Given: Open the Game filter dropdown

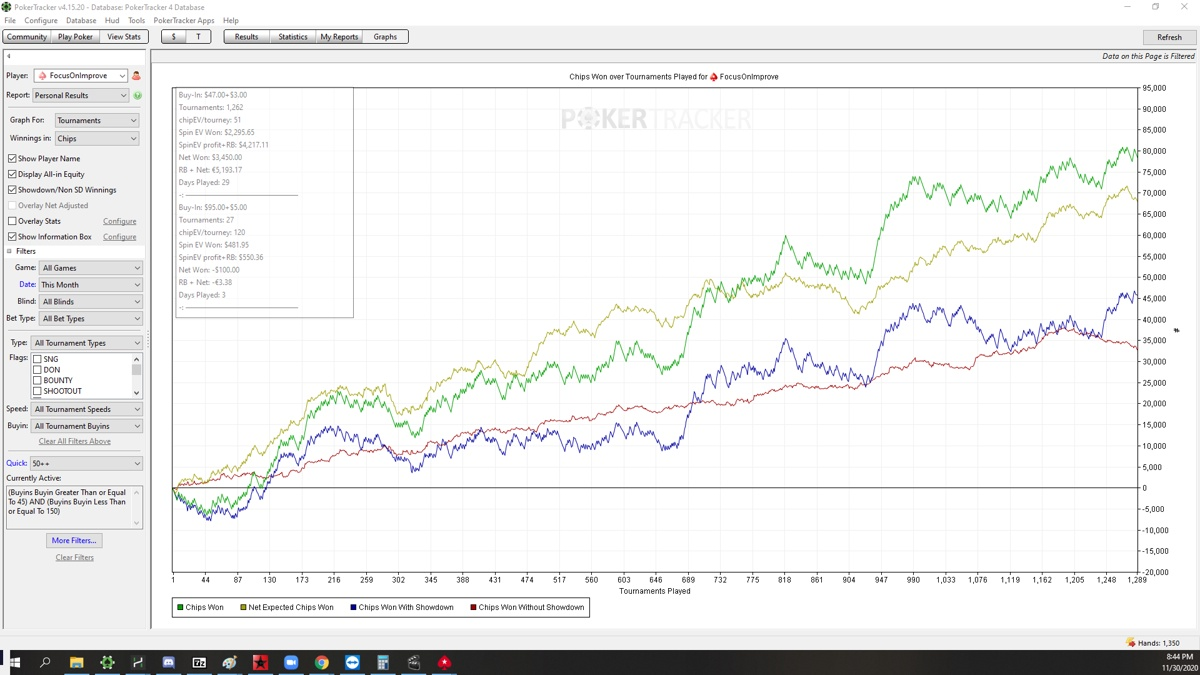Looking at the screenshot, I should click(91, 268).
